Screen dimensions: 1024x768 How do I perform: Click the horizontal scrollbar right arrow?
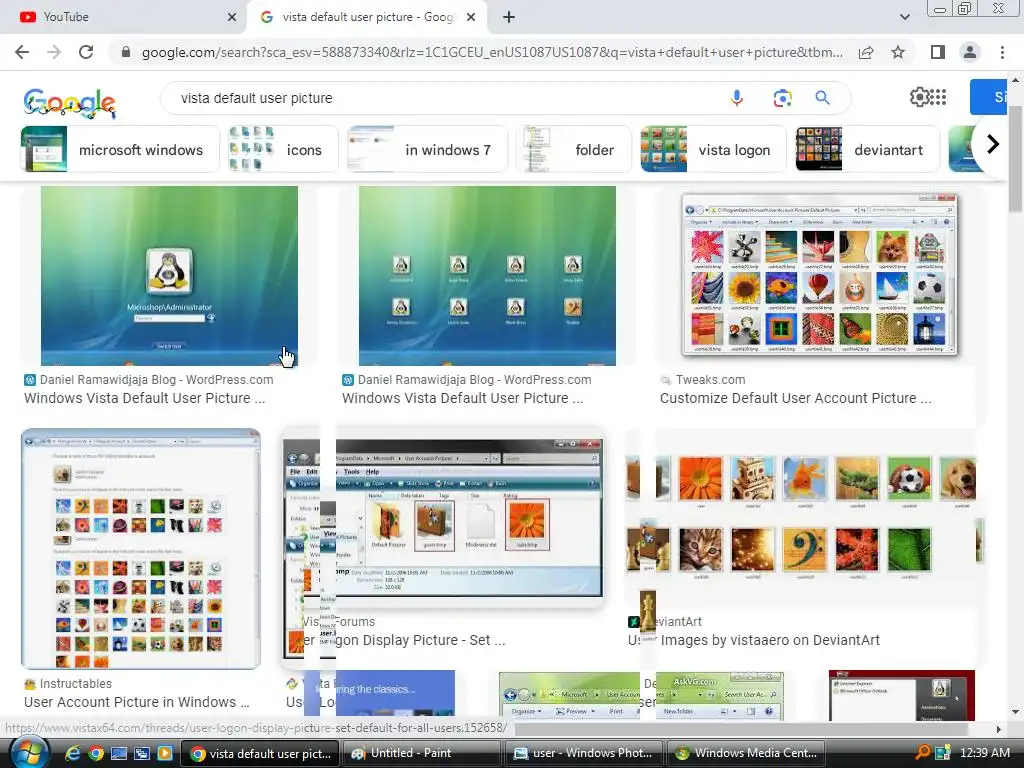(999, 729)
